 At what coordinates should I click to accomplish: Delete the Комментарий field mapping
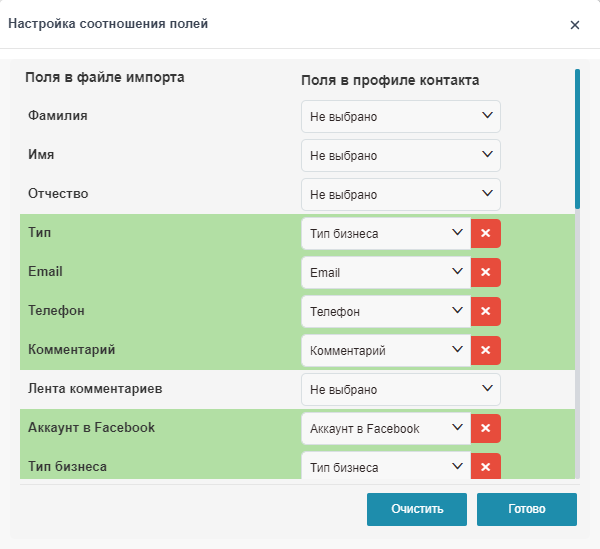[485, 350]
